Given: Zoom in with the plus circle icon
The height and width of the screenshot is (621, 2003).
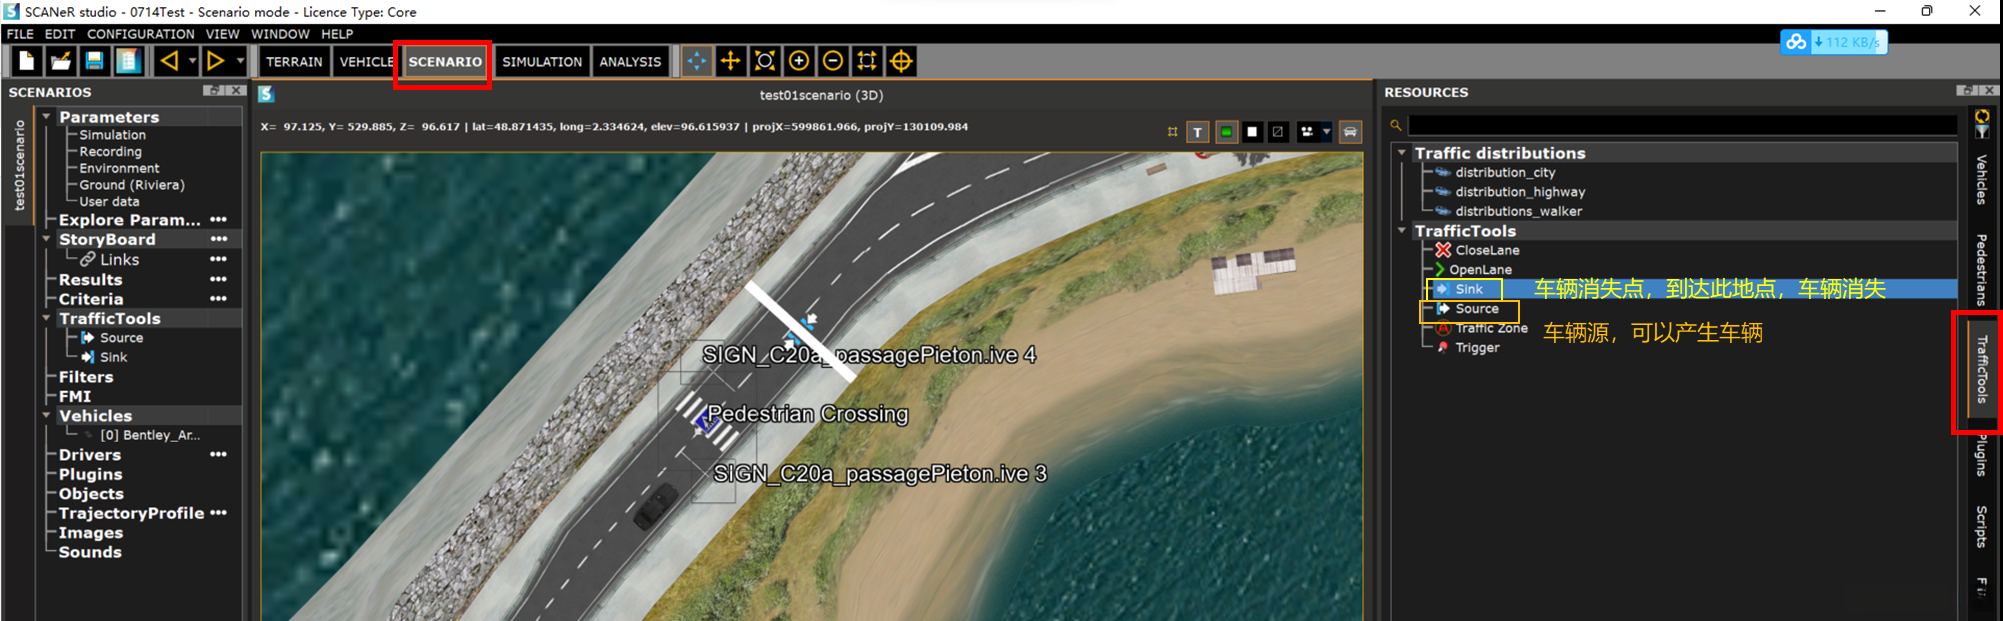Looking at the screenshot, I should click(799, 61).
